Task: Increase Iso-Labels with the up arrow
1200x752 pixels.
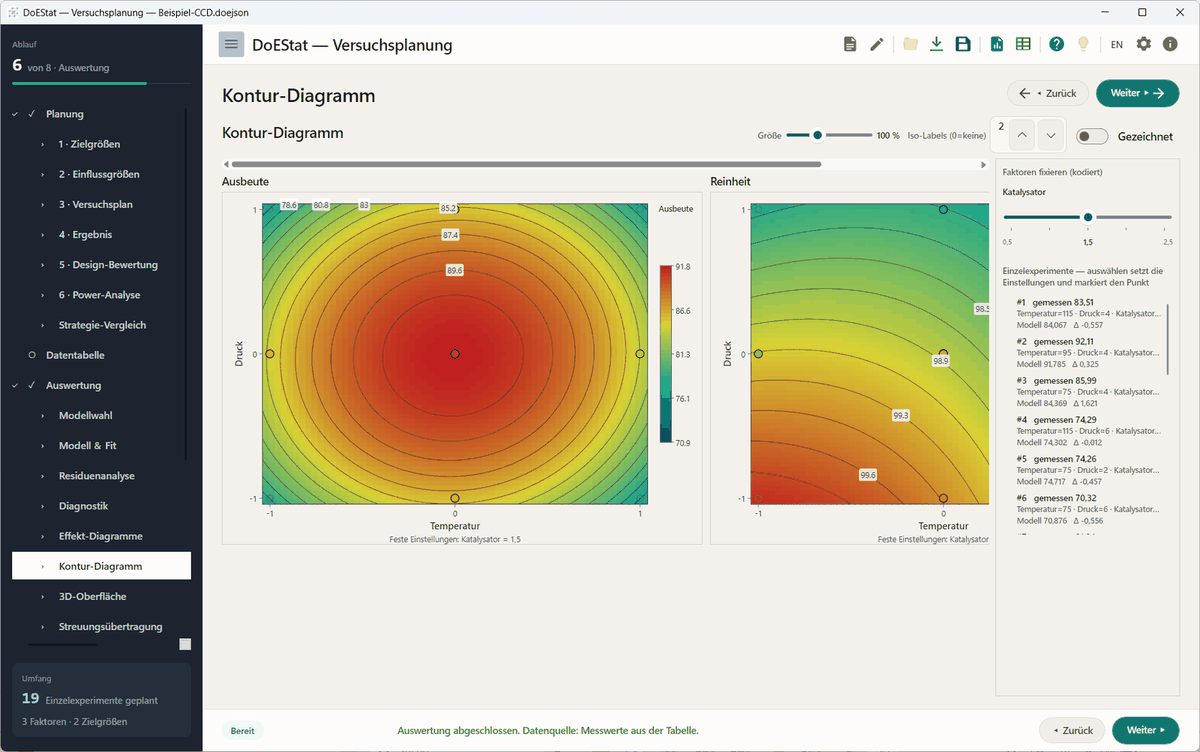Action: click(1022, 135)
